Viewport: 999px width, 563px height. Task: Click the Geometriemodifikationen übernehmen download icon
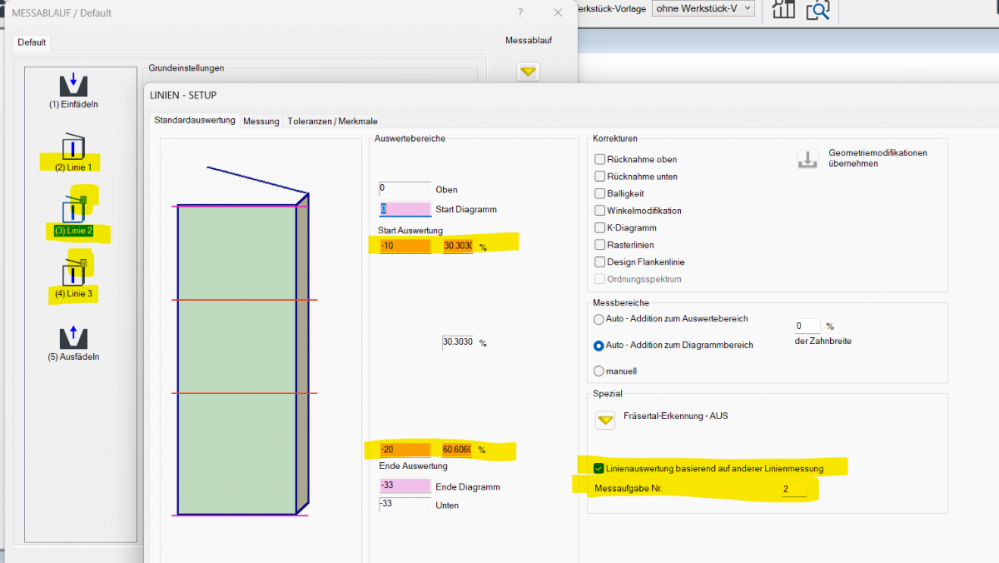pyautogui.click(x=807, y=159)
